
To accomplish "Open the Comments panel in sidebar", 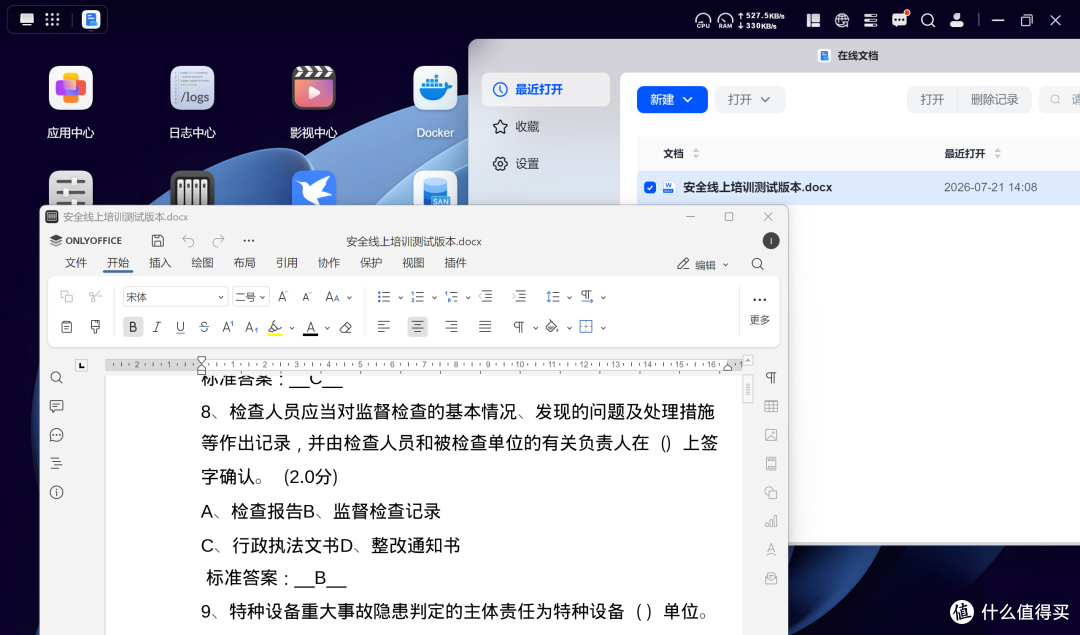I will point(56,406).
